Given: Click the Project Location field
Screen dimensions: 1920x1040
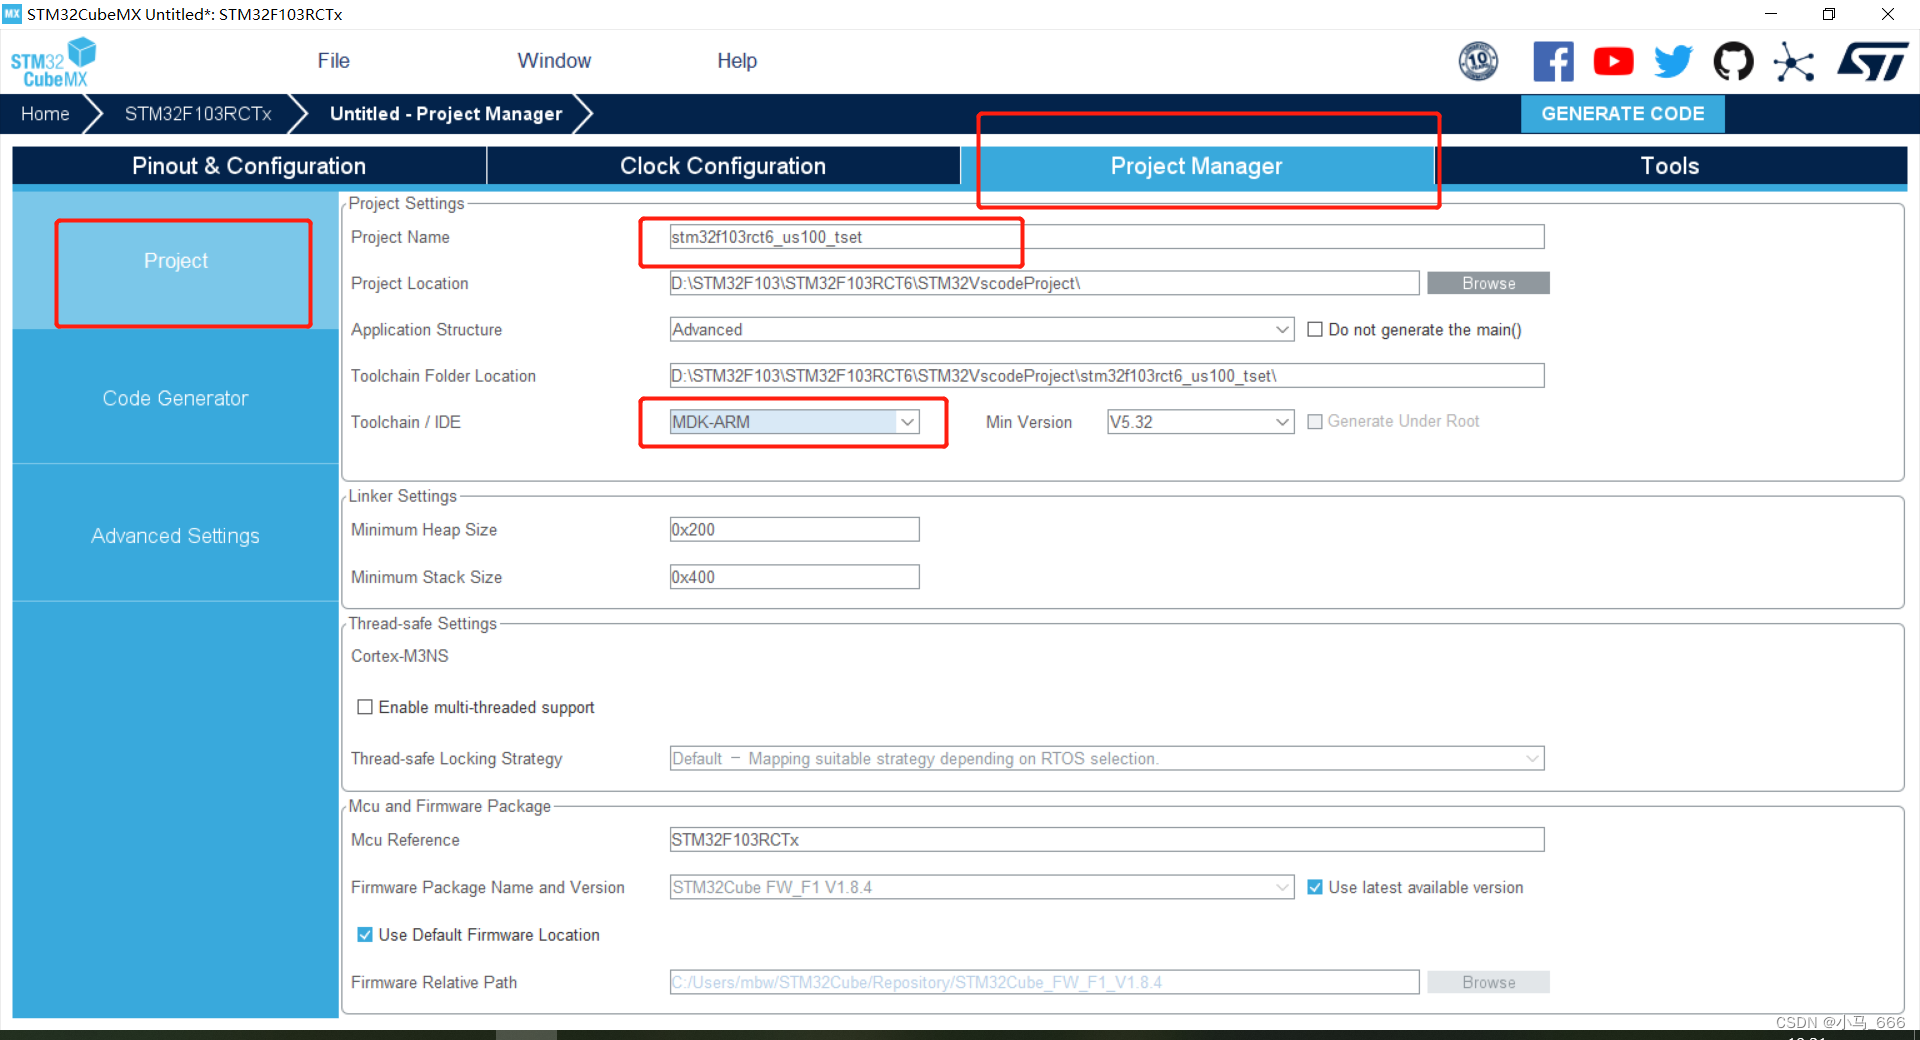Looking at the screenshot, I should click(1044, 283).
